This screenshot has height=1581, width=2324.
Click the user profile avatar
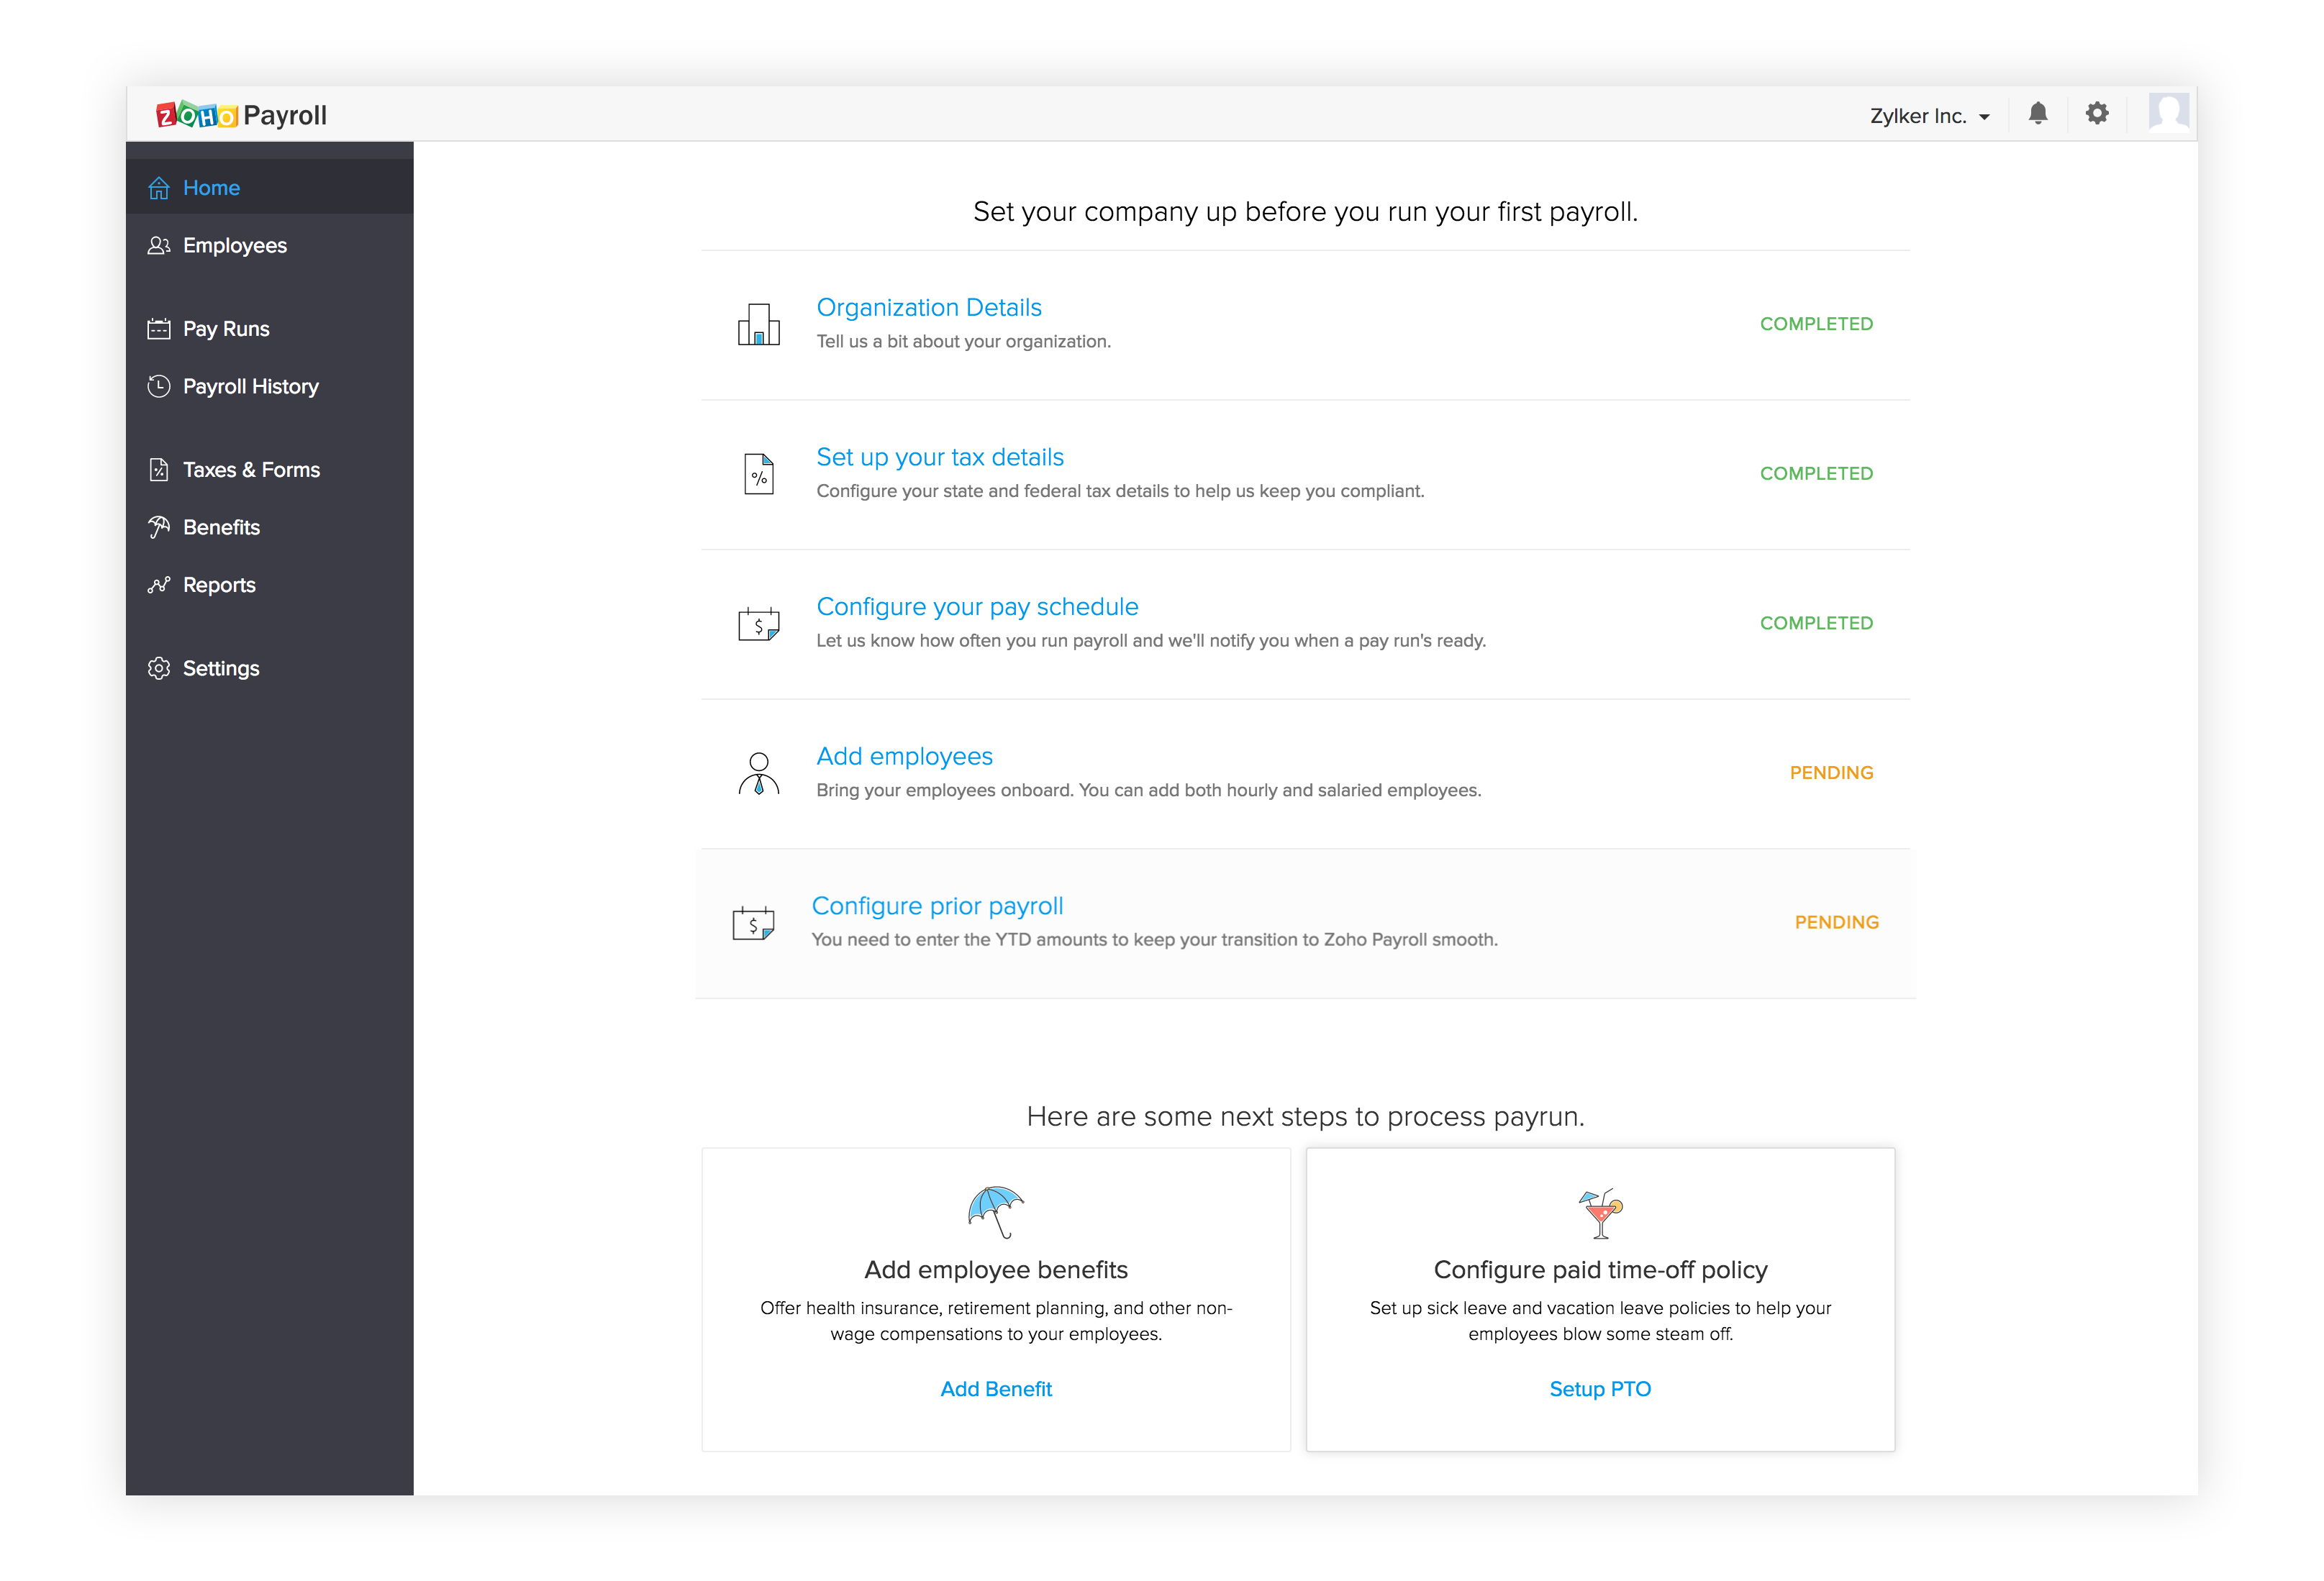point(2167,112)
